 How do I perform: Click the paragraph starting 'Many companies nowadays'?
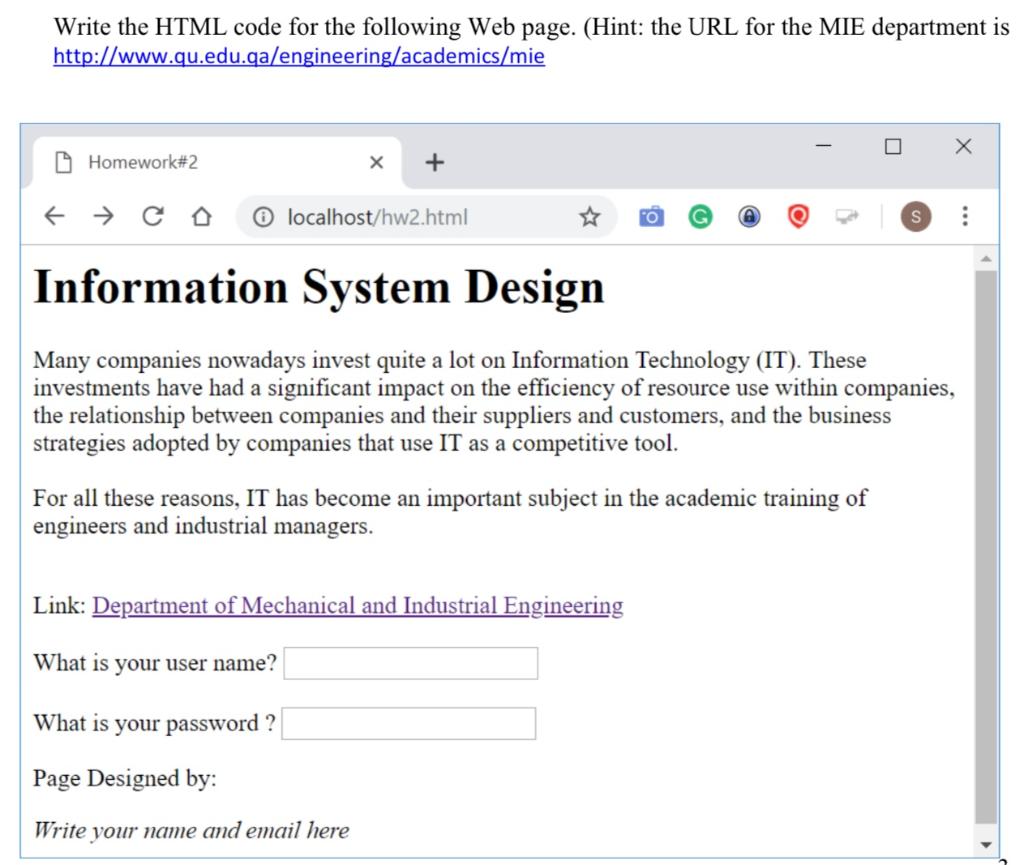pos(494,401)
